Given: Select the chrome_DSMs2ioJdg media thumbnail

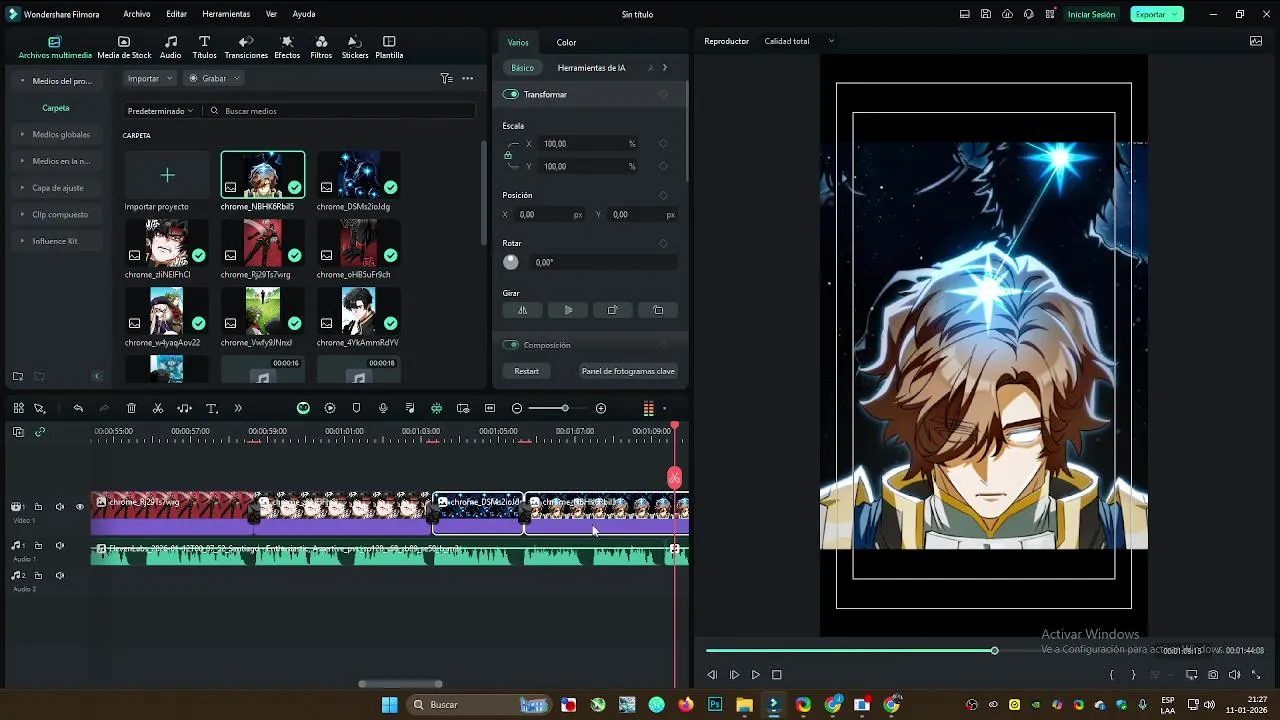Looking at the screenshot, I should tap(358, 176).
